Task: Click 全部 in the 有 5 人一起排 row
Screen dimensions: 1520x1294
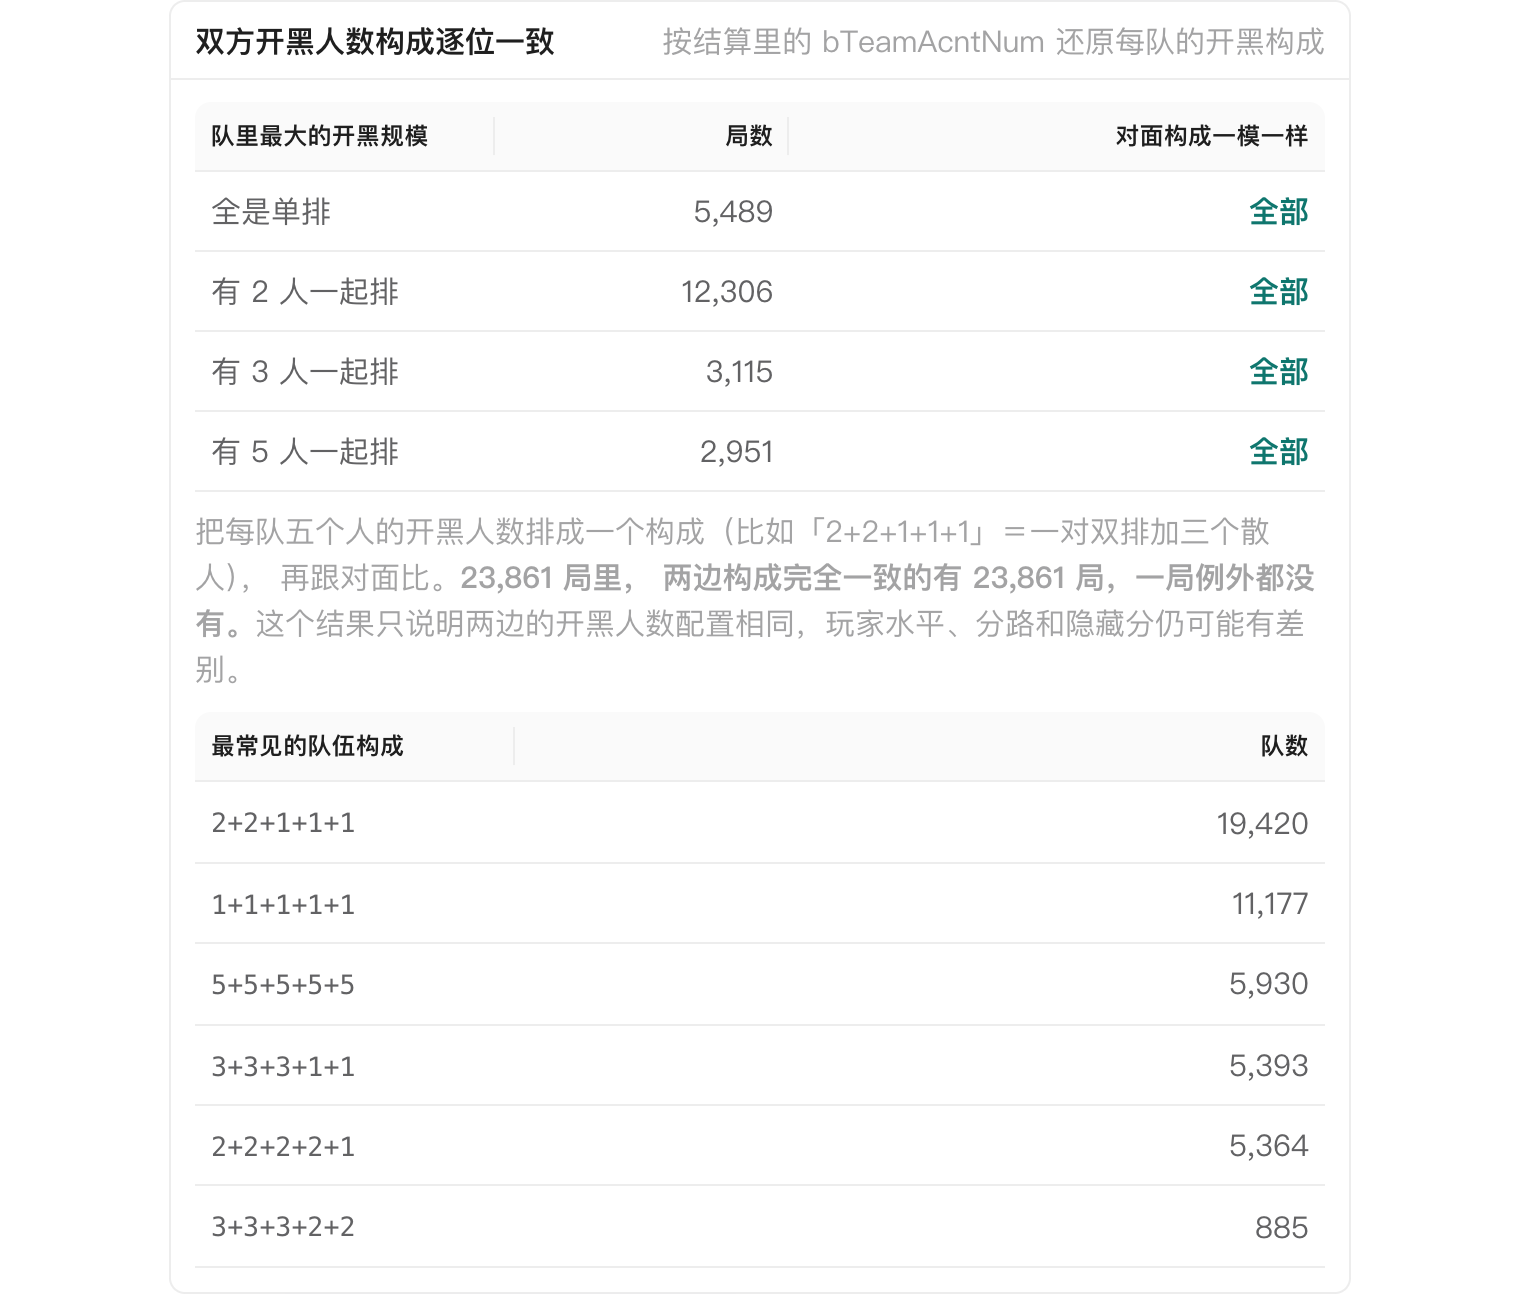Action: point(1279,452)
